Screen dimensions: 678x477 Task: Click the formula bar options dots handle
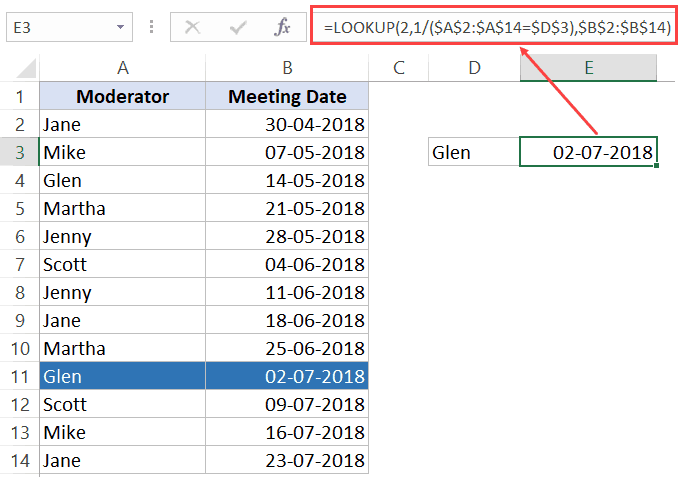pyautogui.click(x=151, y=27)
